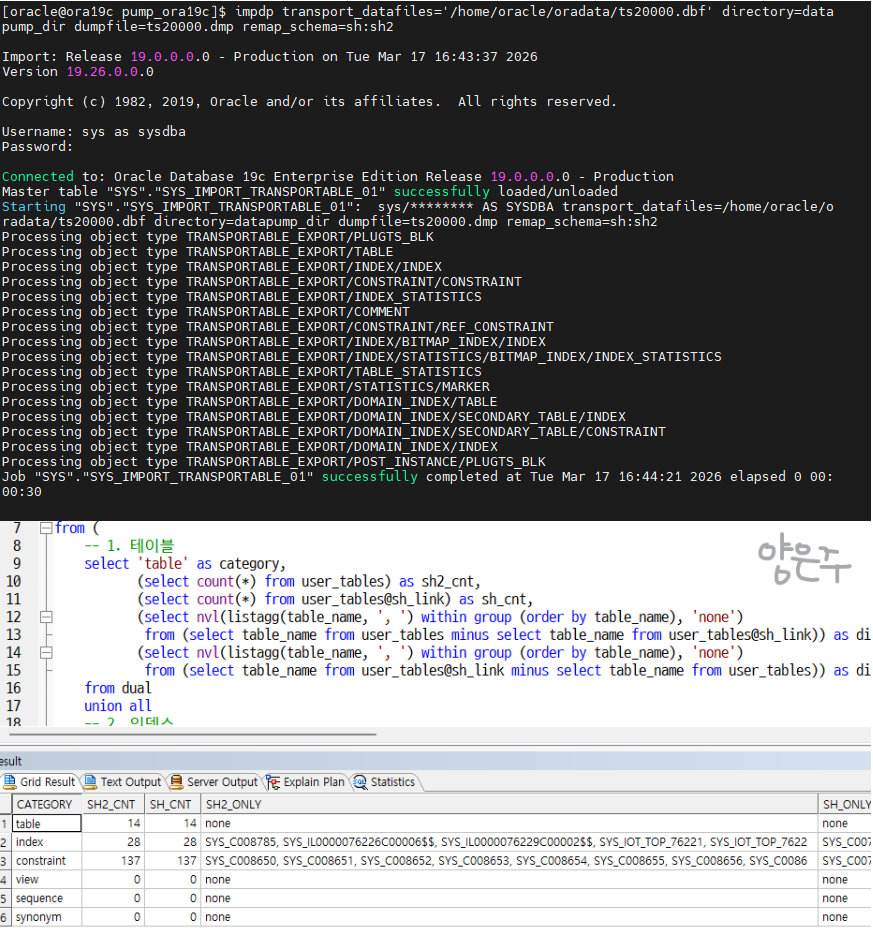Click the SH_CNT column header
Screen dimensions: 873x951
170,804
